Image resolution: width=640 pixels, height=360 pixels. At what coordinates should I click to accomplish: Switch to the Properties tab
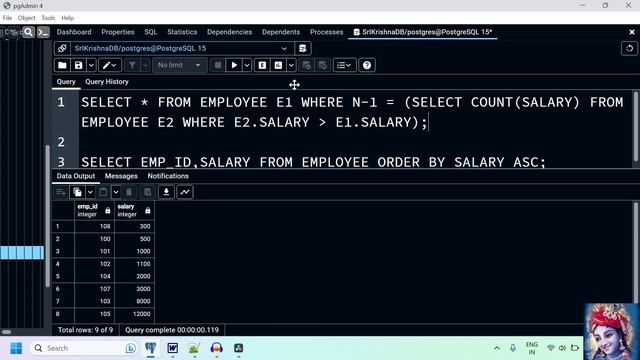tap(118, 32)
